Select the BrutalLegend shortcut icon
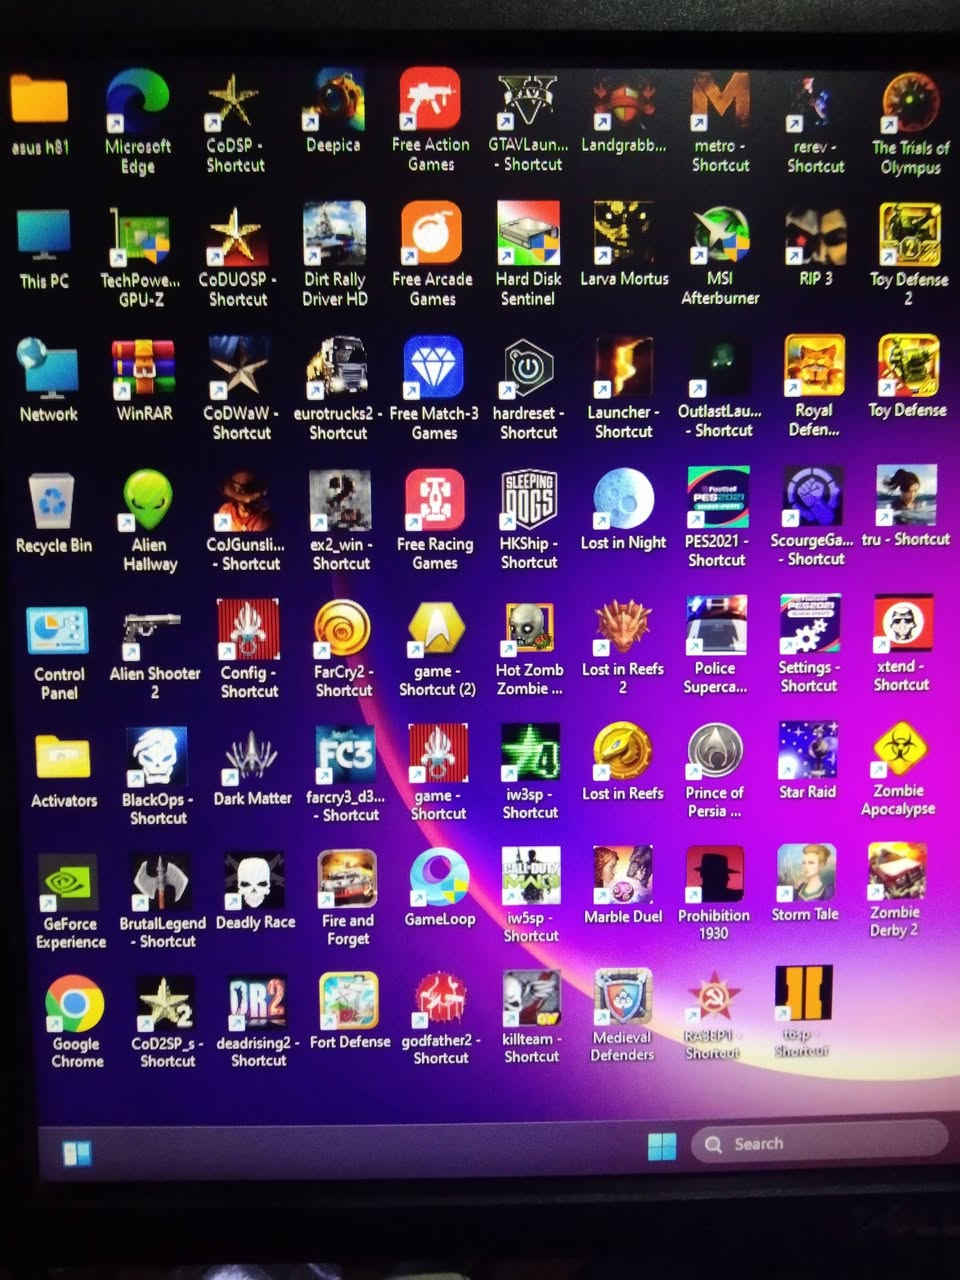 (x=161, y=882)
